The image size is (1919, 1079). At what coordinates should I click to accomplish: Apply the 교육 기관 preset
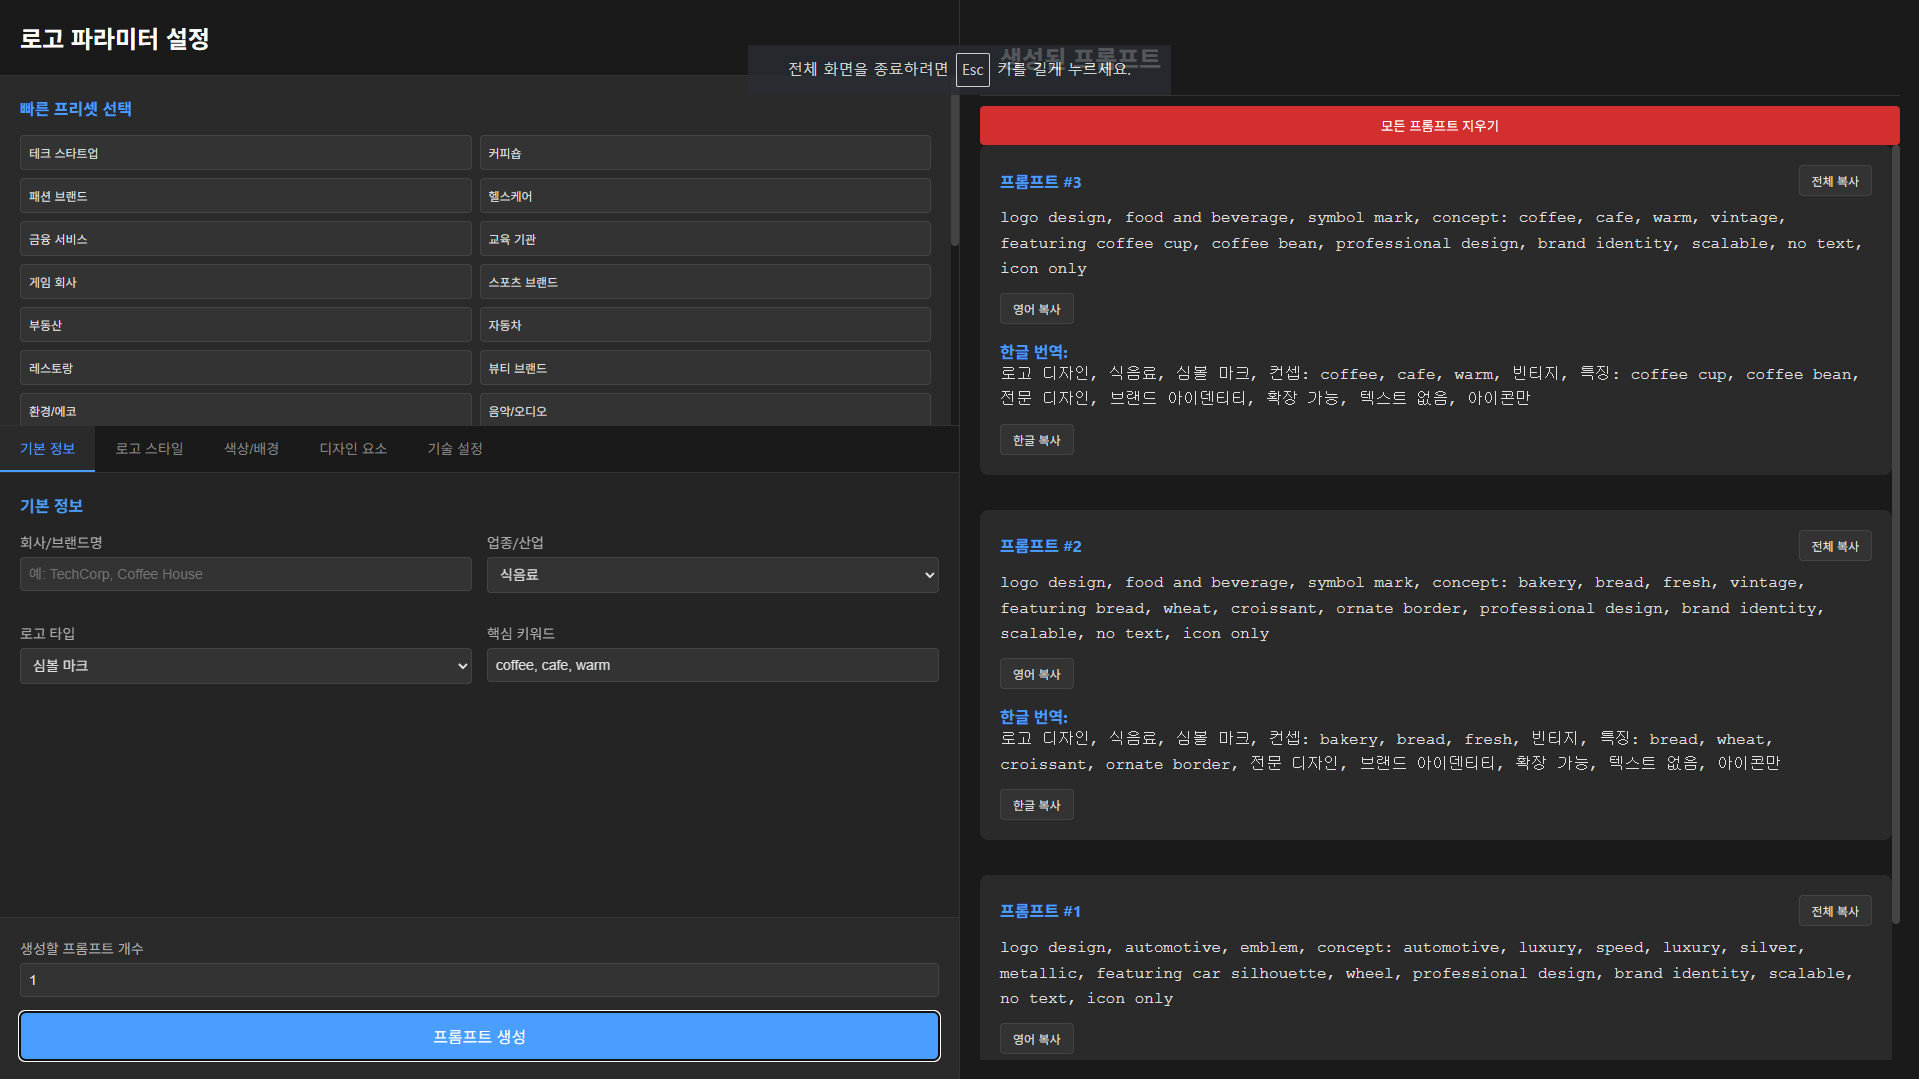point(705,239)
